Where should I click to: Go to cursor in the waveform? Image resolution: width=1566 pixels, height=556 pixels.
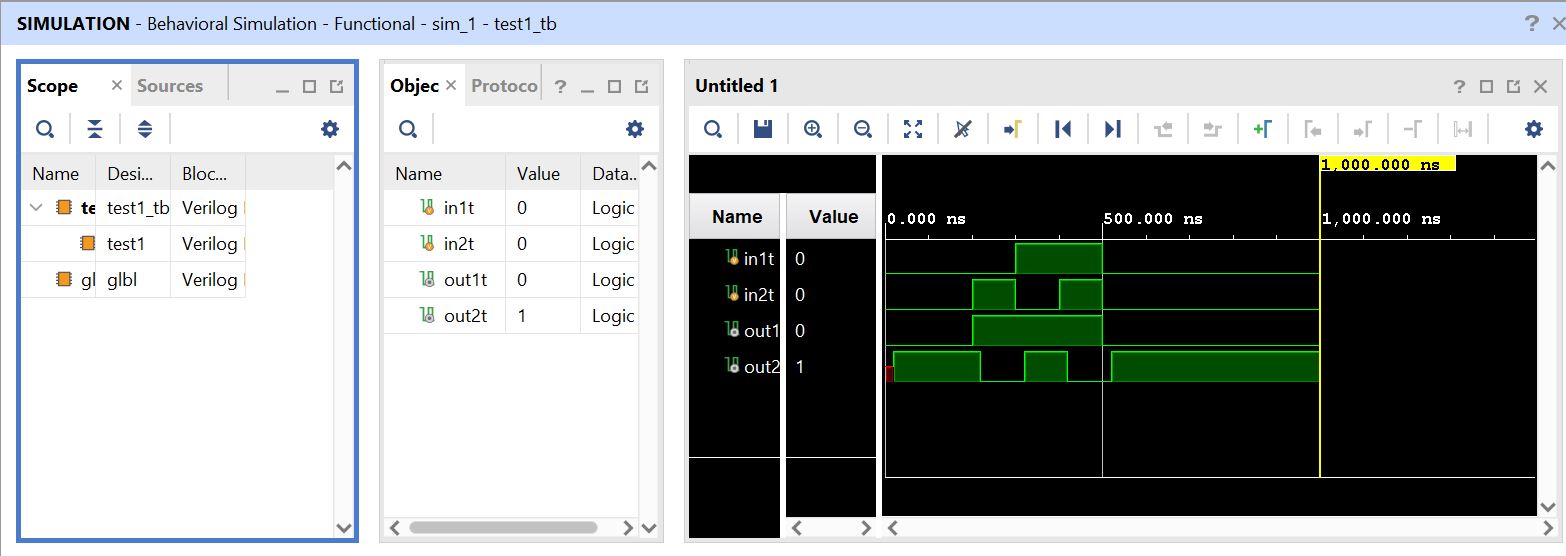pyautogui.click(x=1013, y=129)
